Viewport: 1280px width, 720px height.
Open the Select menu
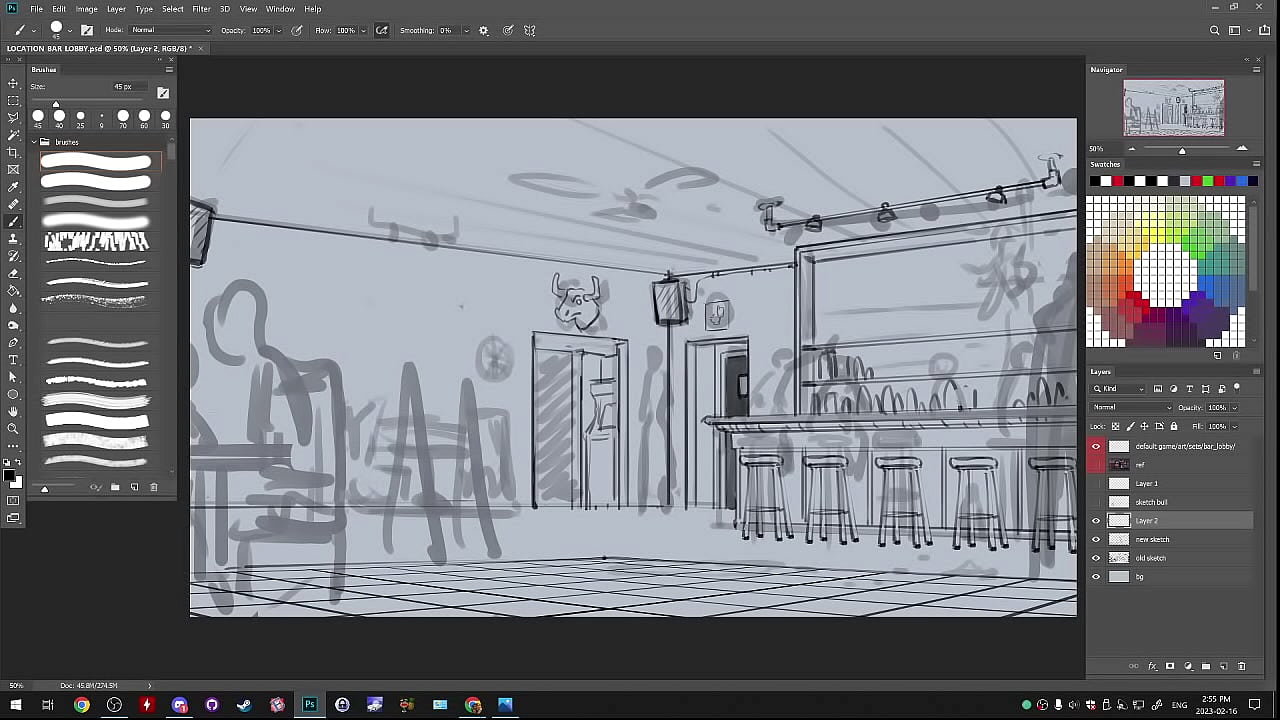[173, 9]
